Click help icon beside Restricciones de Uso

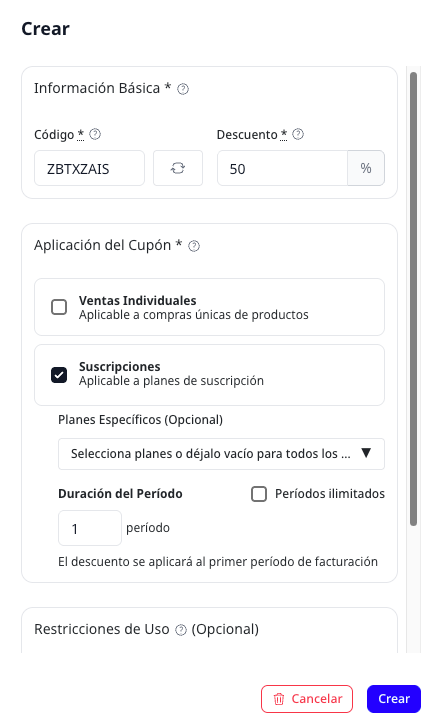[x=181, y=630]
